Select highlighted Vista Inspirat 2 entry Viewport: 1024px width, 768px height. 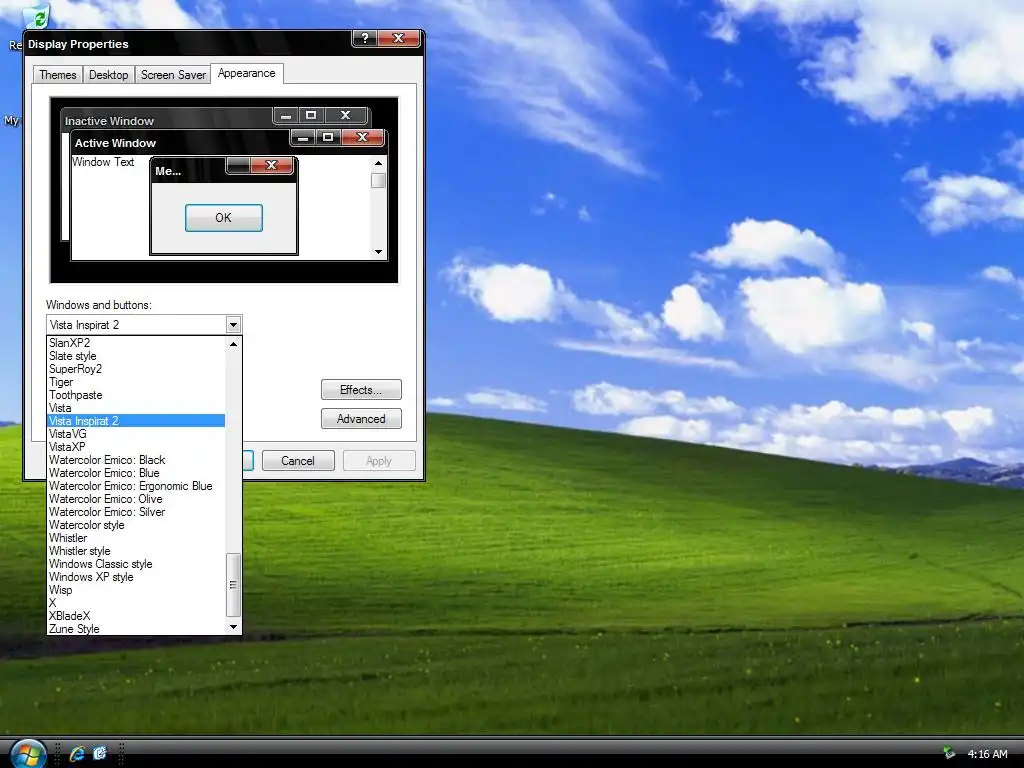click(136, 421)
